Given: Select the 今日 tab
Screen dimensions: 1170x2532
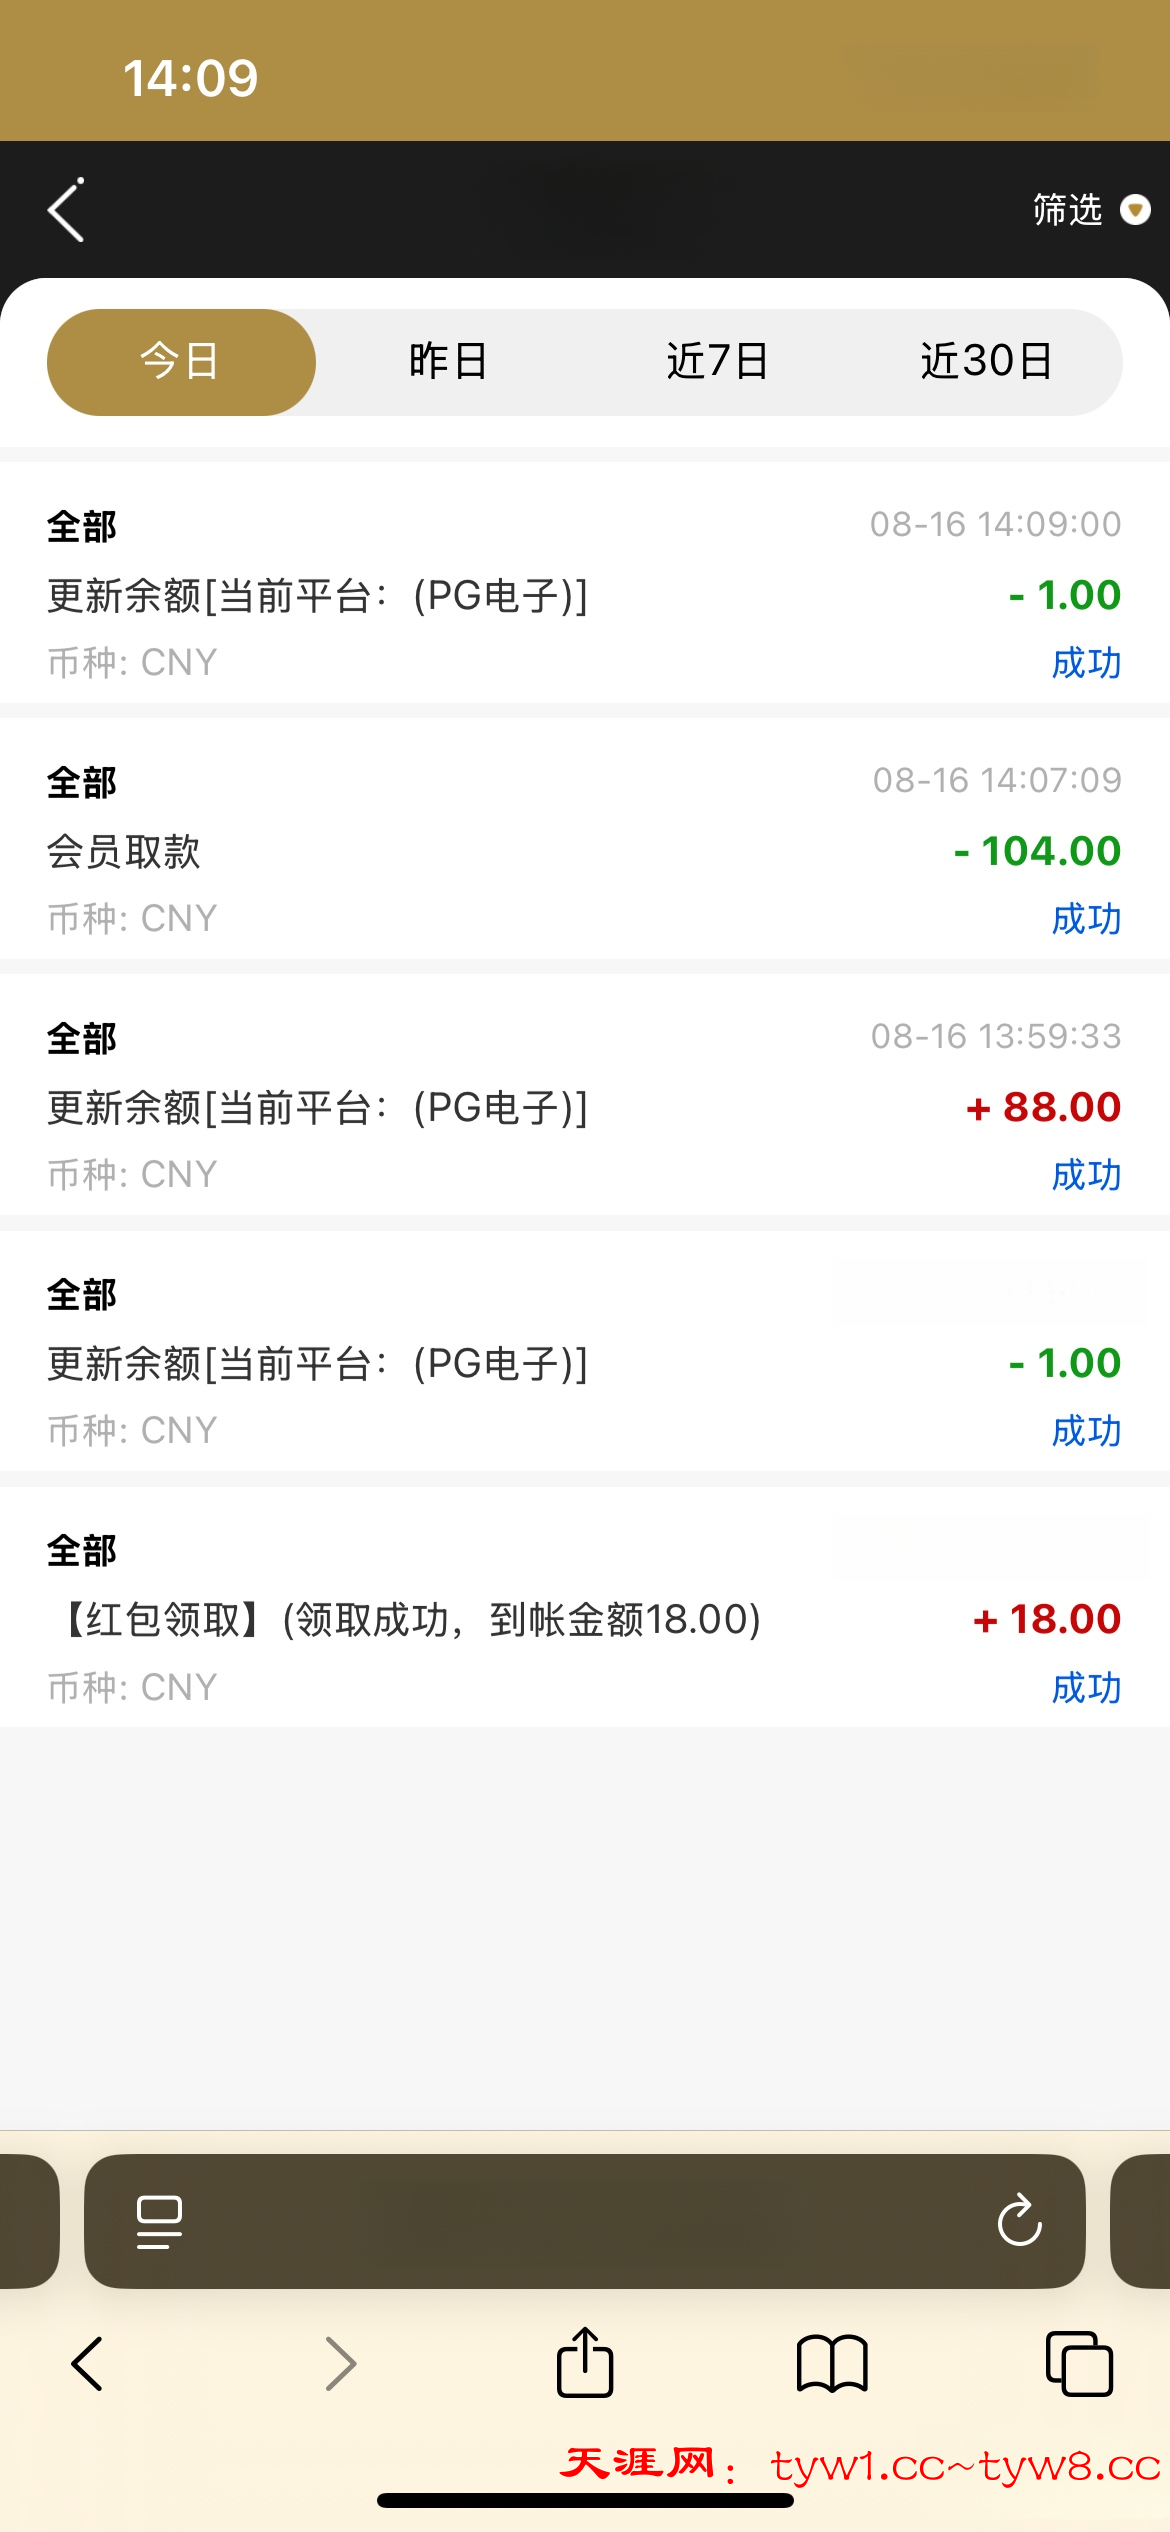Looking at the screenshot, I should coord(181,362).
